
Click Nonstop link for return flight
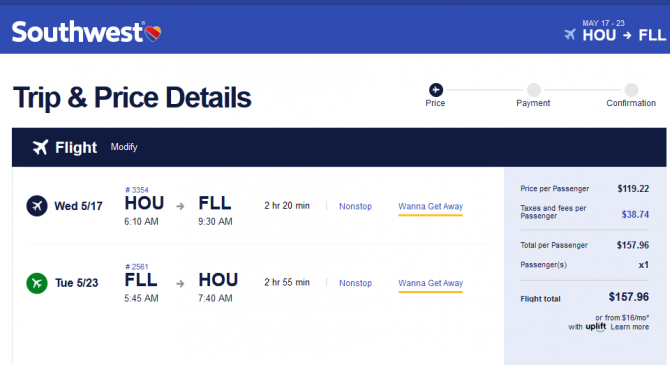pyautogui.click(x=356, y=283)
